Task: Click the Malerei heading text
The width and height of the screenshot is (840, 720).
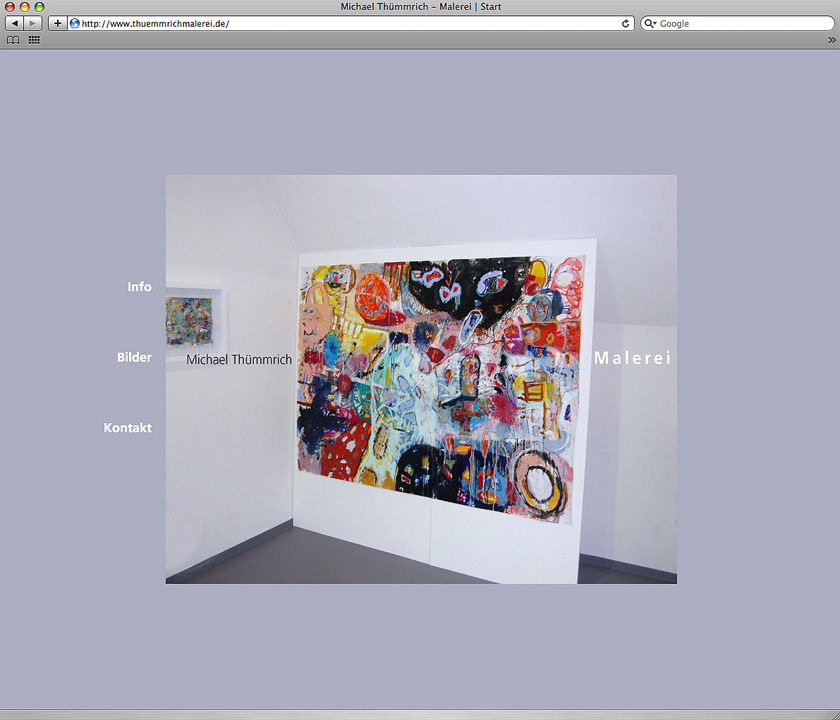Action: click(632, 358)
